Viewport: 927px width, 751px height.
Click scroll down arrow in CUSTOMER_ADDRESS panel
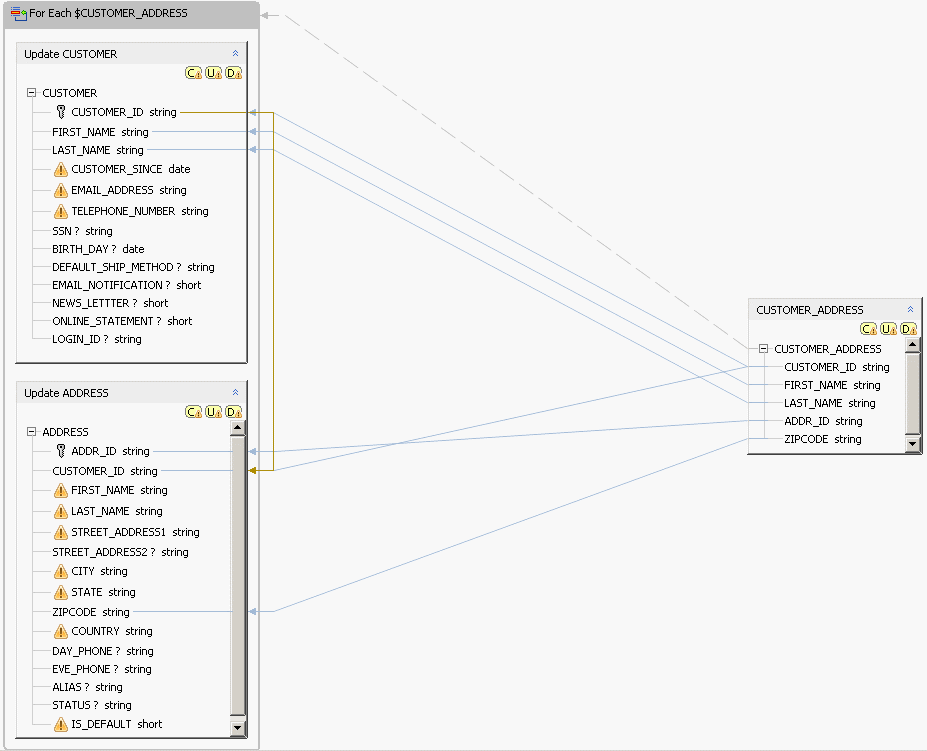pyautogui.click(x=912, y=444)
